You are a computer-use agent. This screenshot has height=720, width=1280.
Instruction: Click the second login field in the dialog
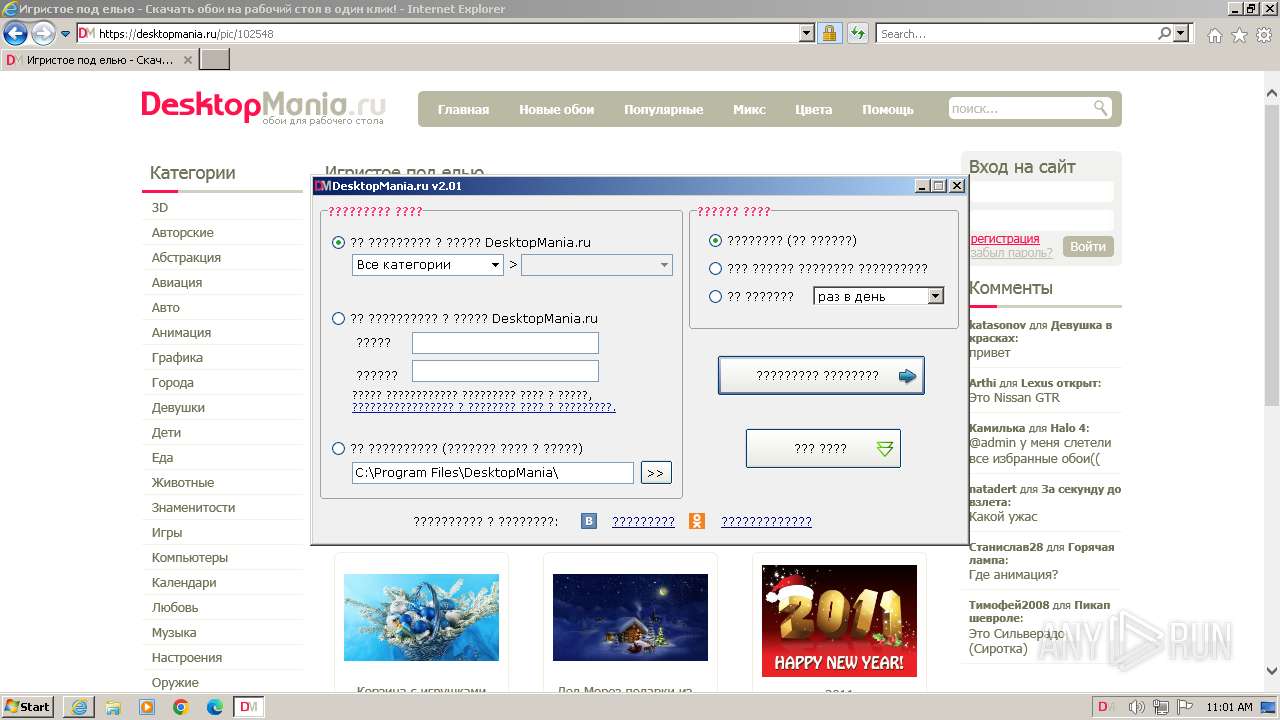pyautogui.click(x=505, y=371)
